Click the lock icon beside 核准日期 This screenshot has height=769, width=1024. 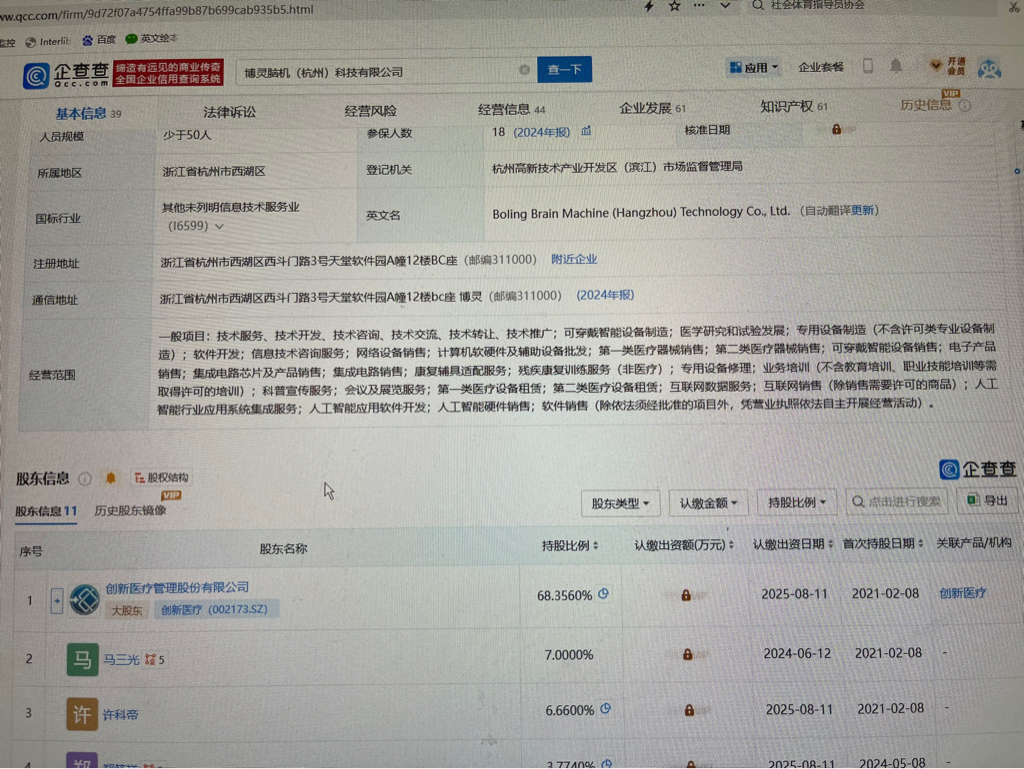836,129
